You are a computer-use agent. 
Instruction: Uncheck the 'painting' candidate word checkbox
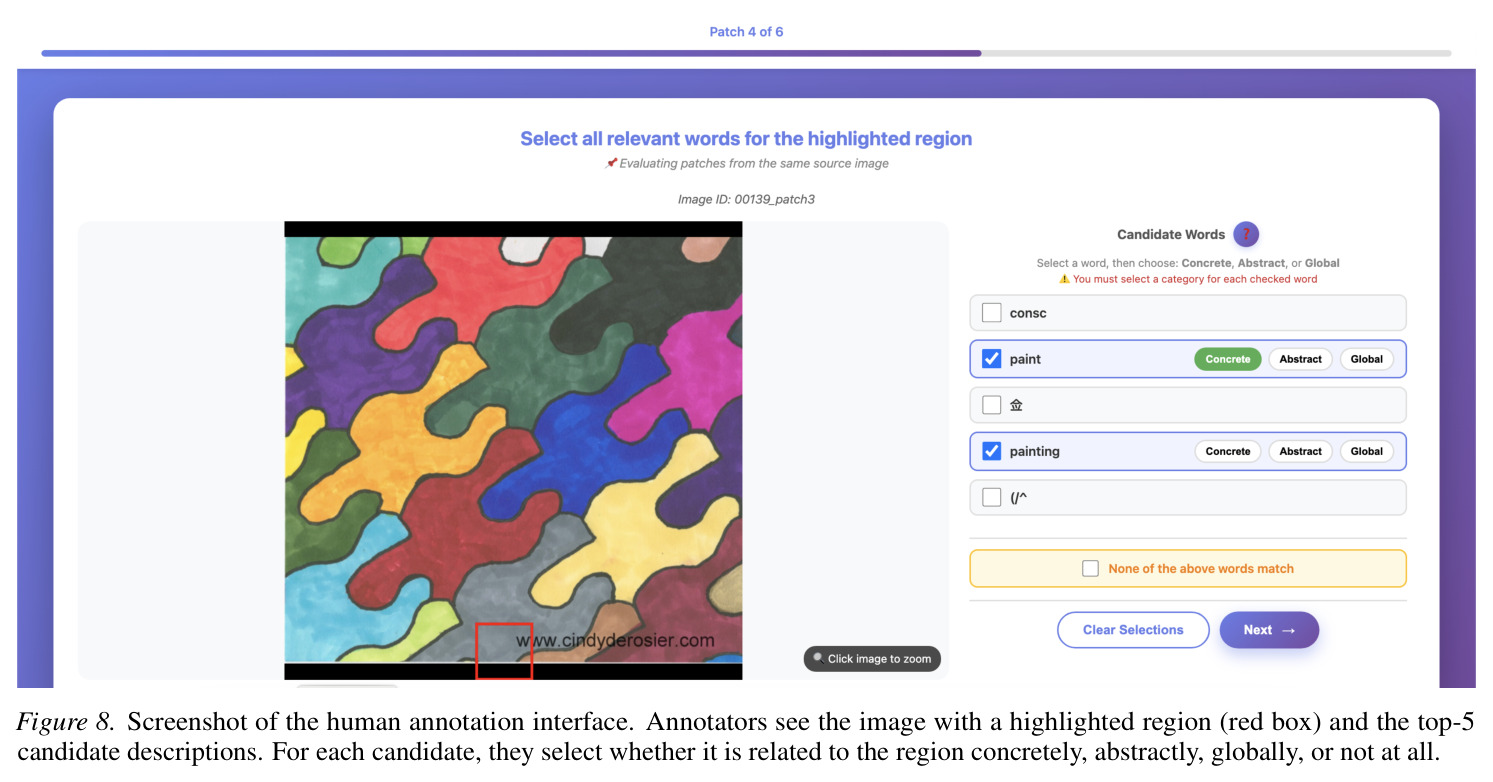click(x=991, y=451)
